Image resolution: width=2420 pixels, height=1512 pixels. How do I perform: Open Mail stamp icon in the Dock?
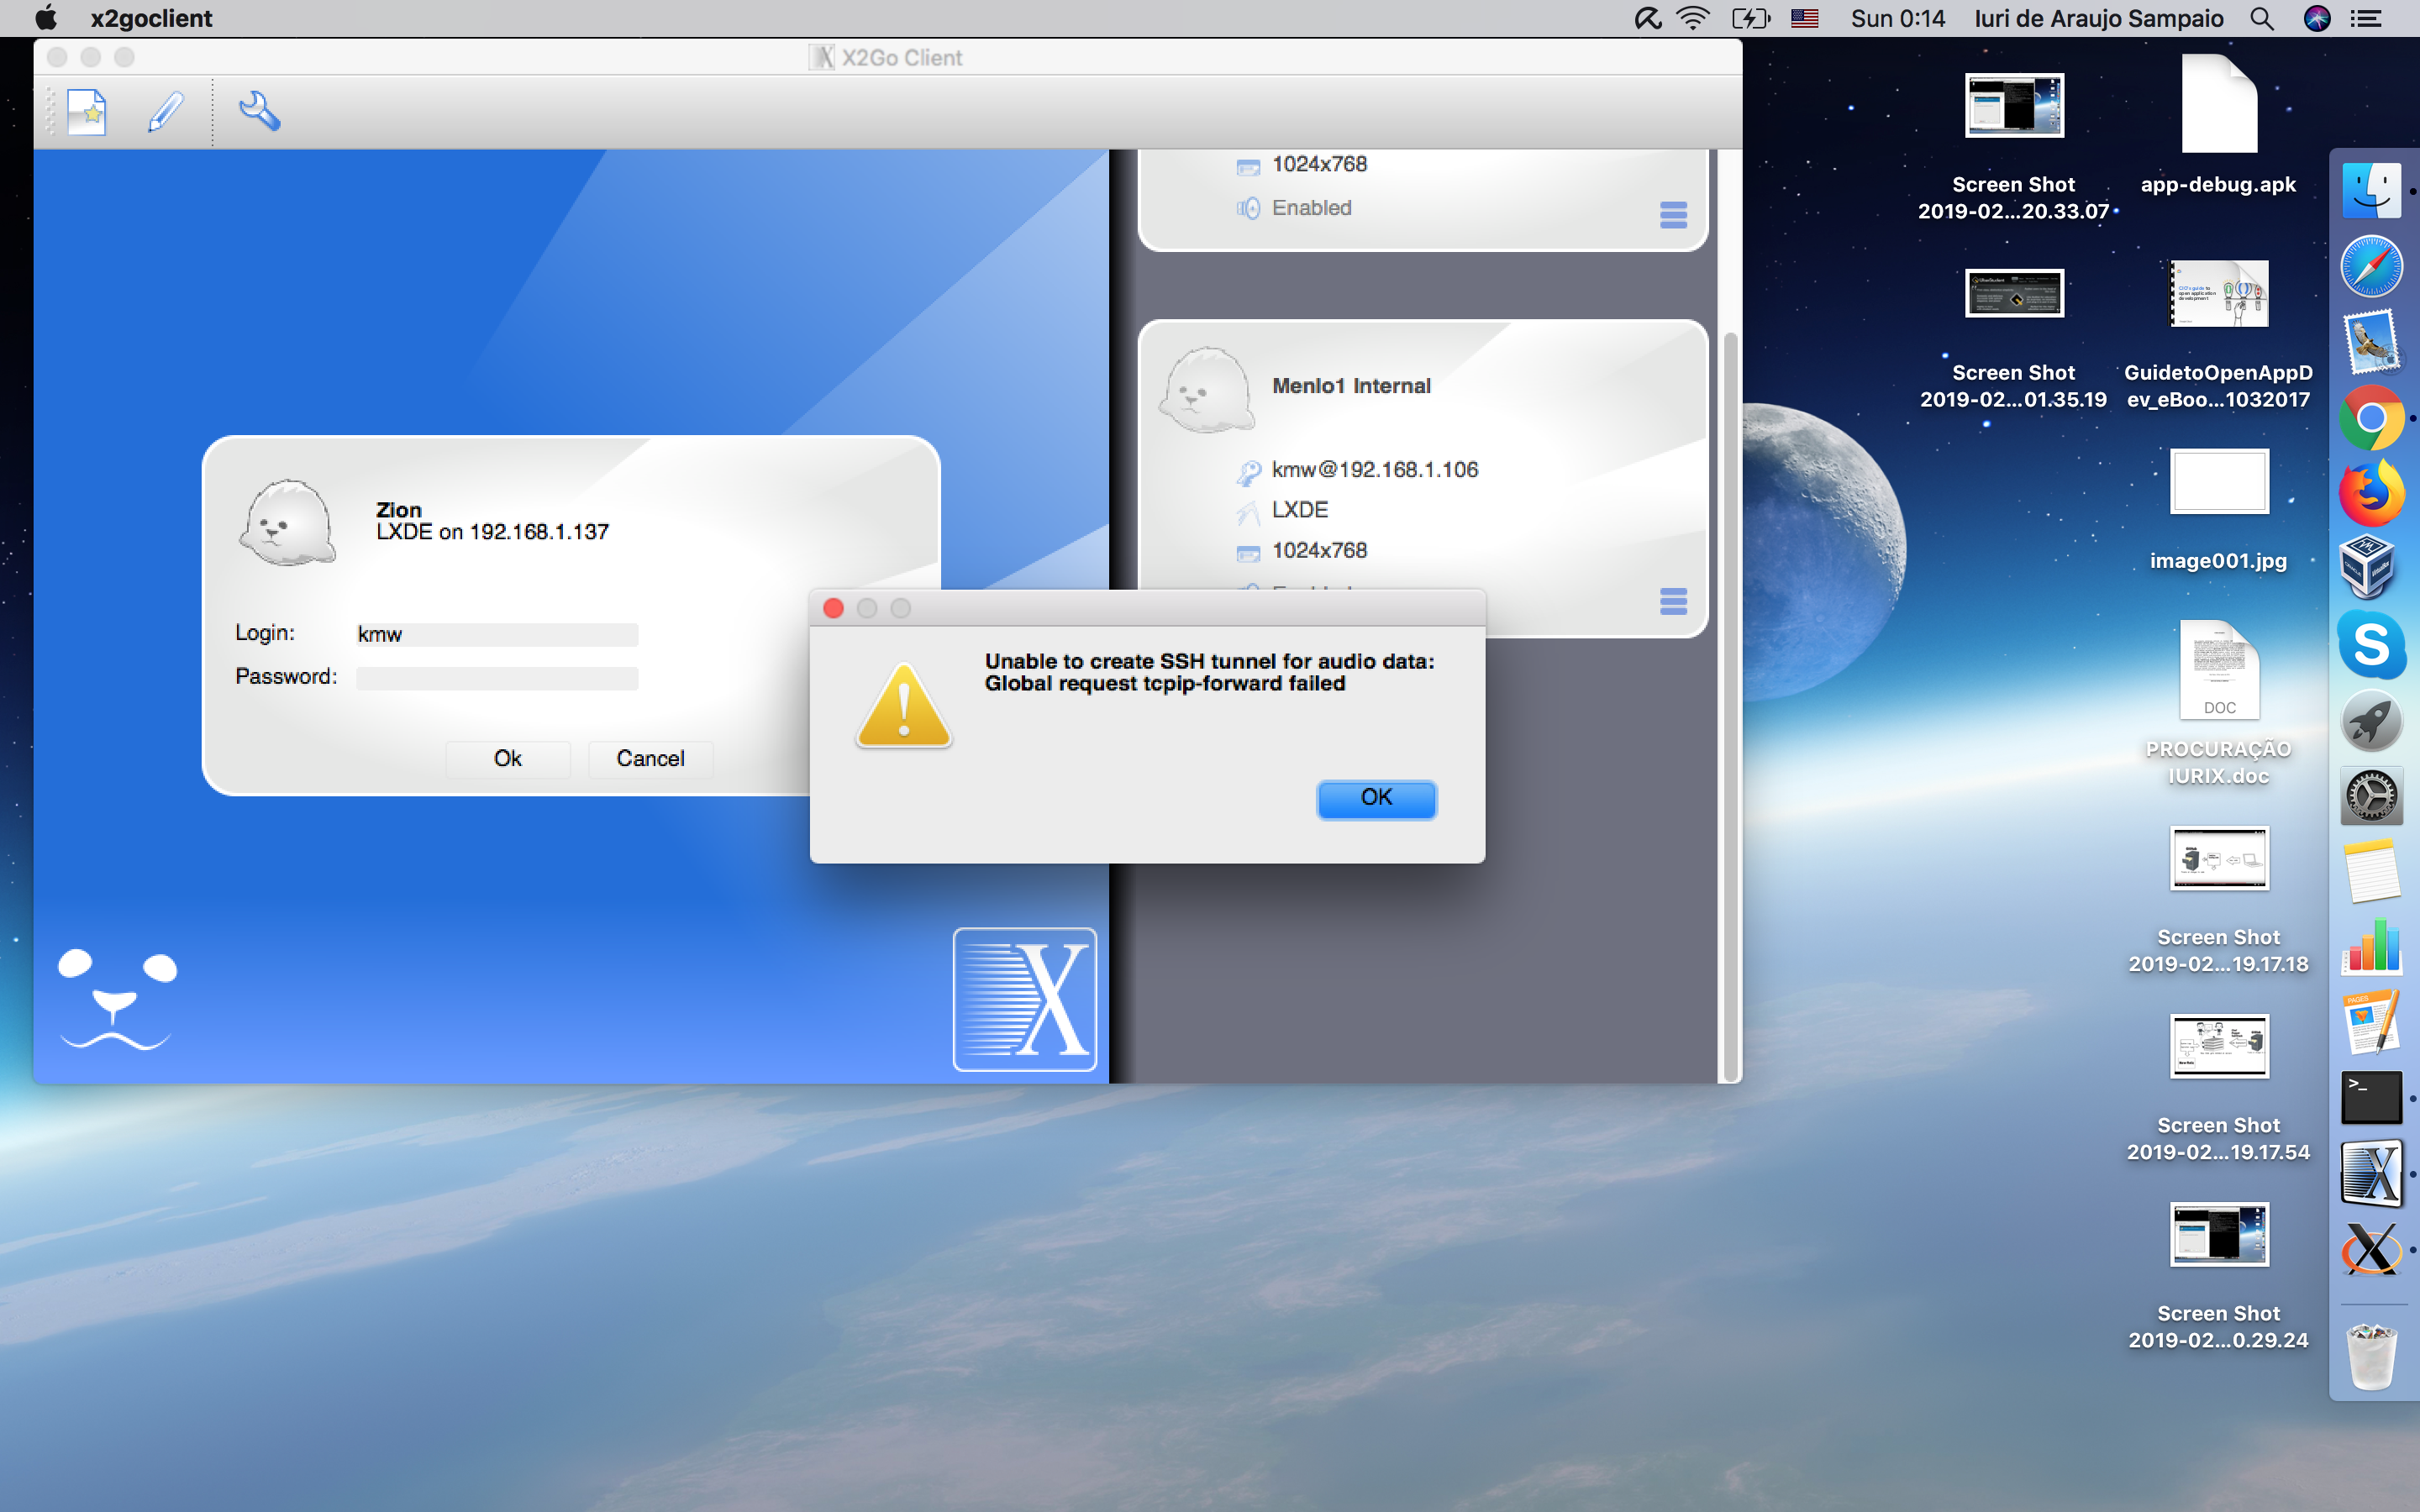pyautogui.click(x=2371, y=342)
